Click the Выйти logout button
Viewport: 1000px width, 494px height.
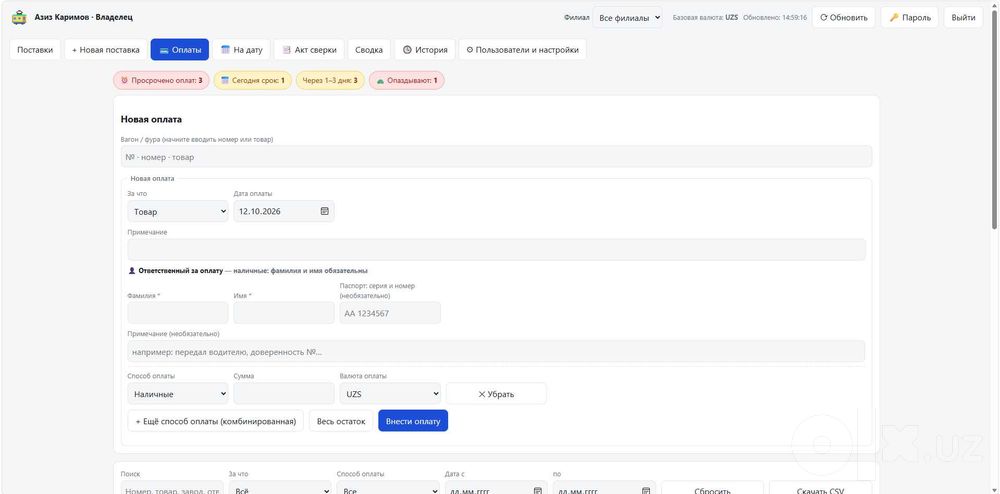(963, 18)
